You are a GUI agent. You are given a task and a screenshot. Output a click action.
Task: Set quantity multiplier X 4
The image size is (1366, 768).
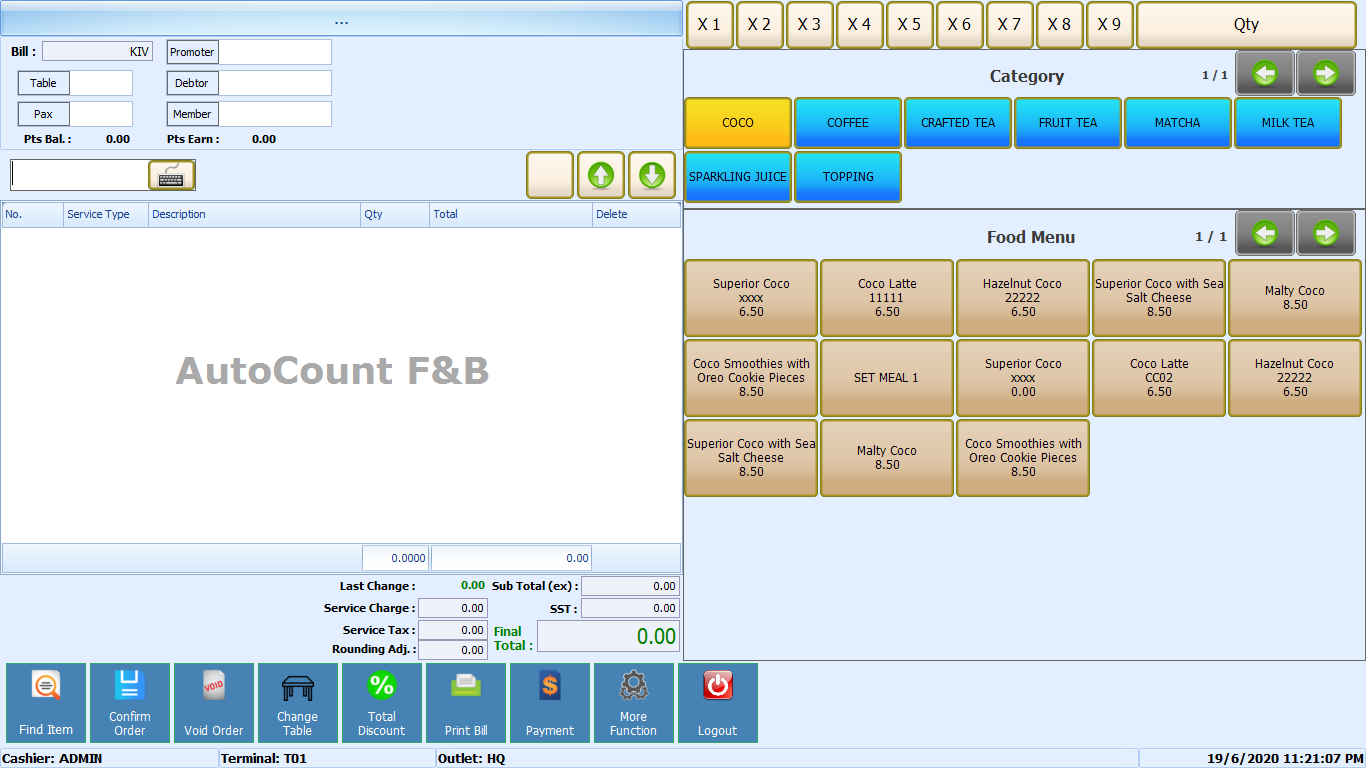(860, 25)
